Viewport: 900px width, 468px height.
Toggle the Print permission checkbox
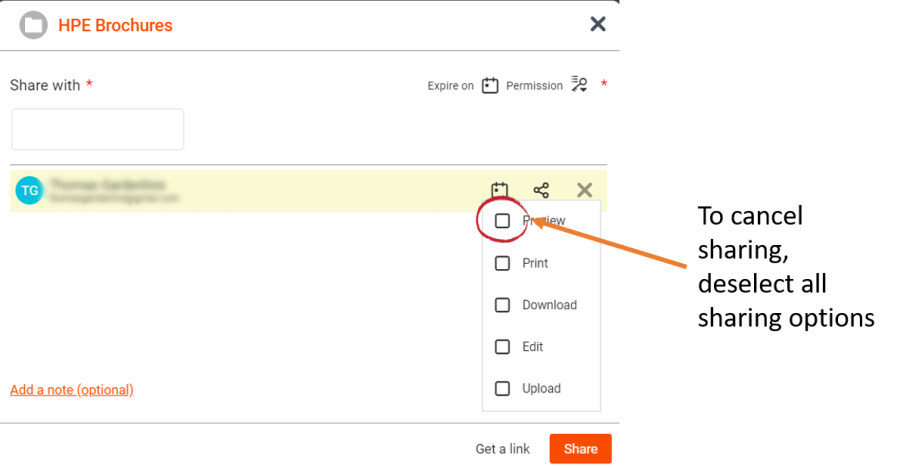502,263
